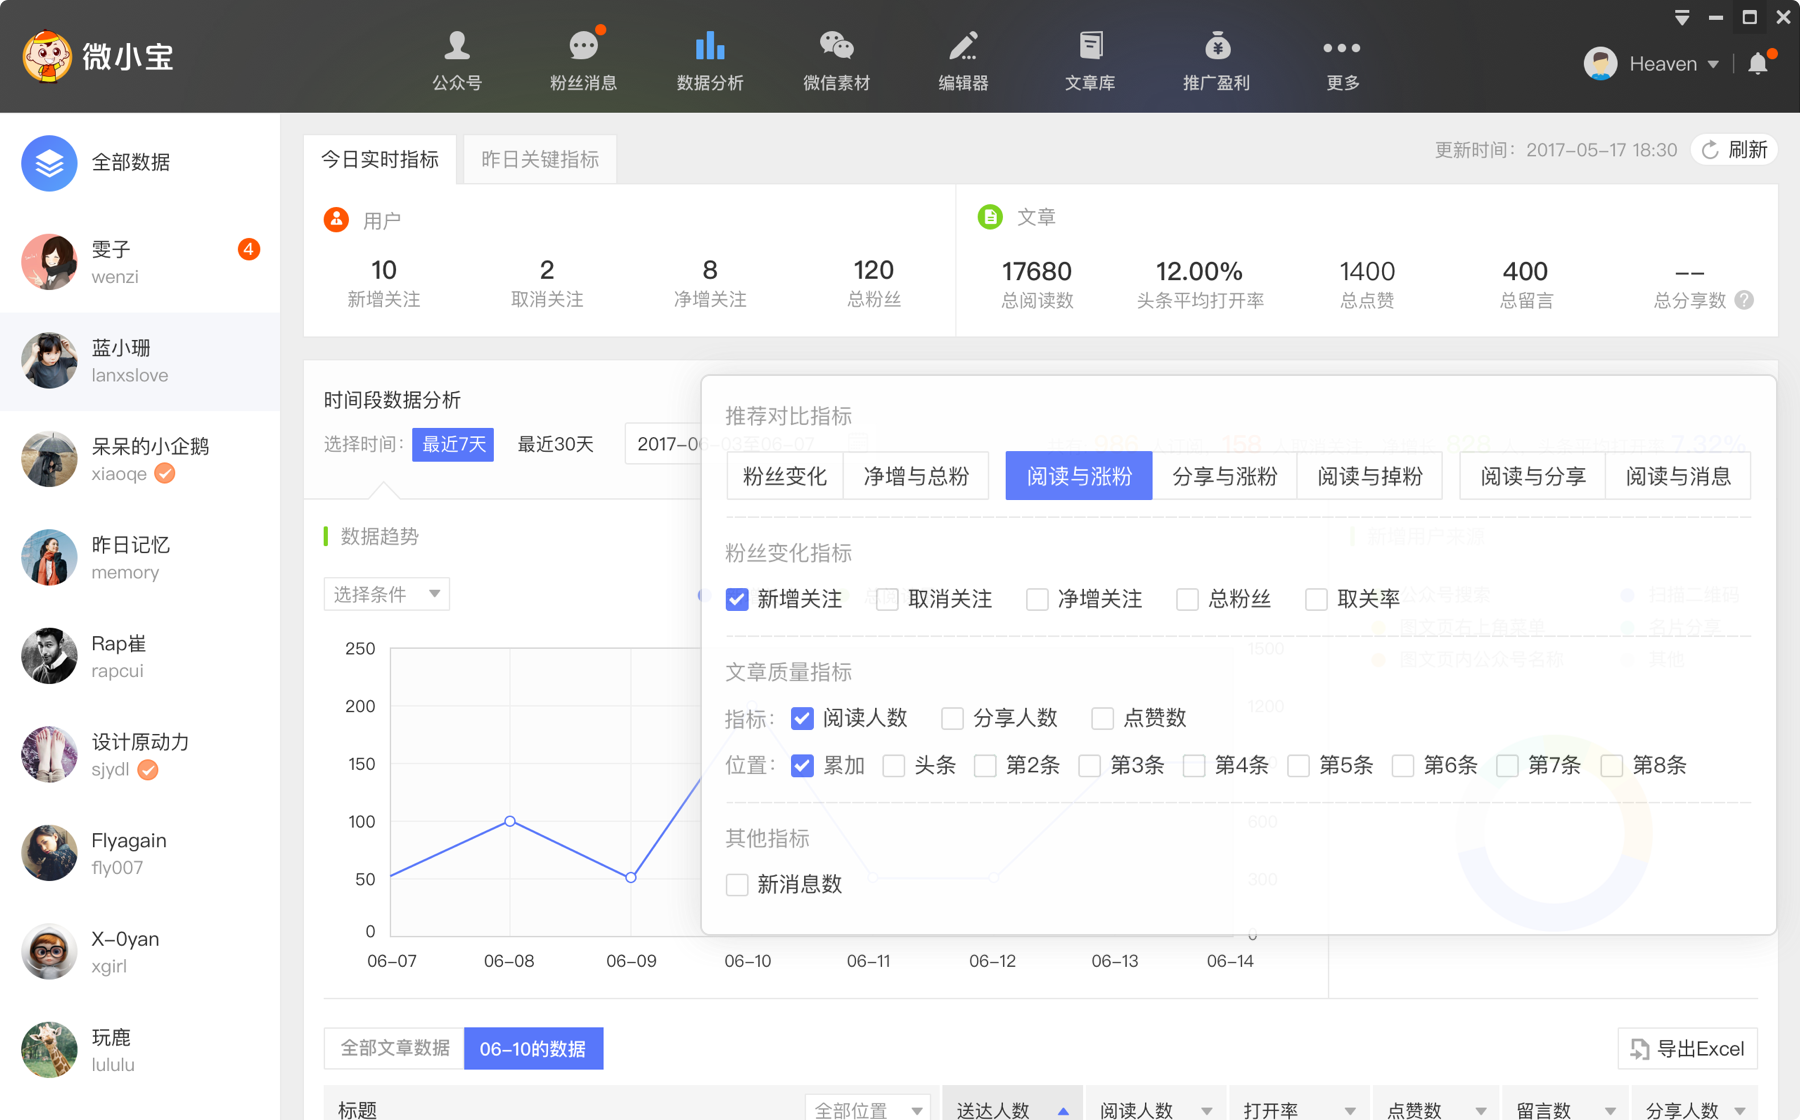The image size is (1800, 1120).
Task: Click the notification bell icon
Action: coord(1758,64)
